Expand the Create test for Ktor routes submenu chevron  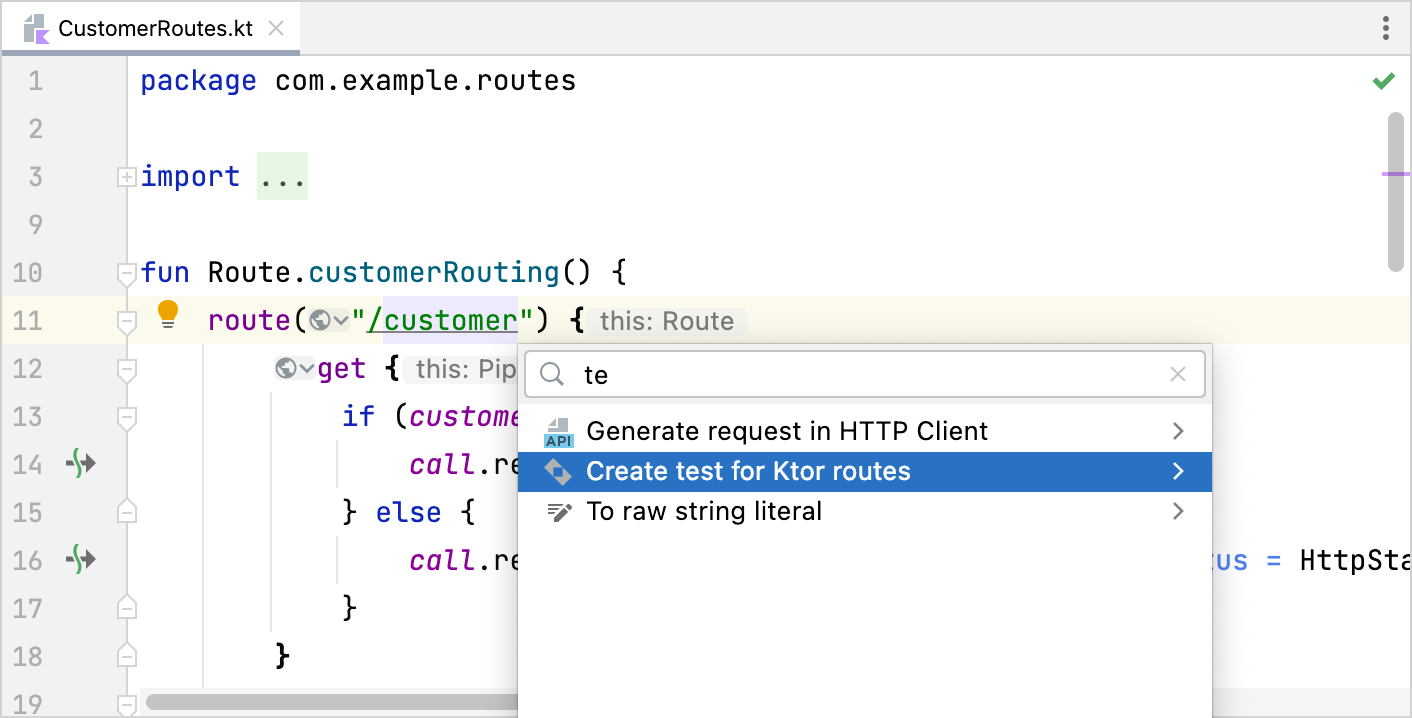[1178, 471]
